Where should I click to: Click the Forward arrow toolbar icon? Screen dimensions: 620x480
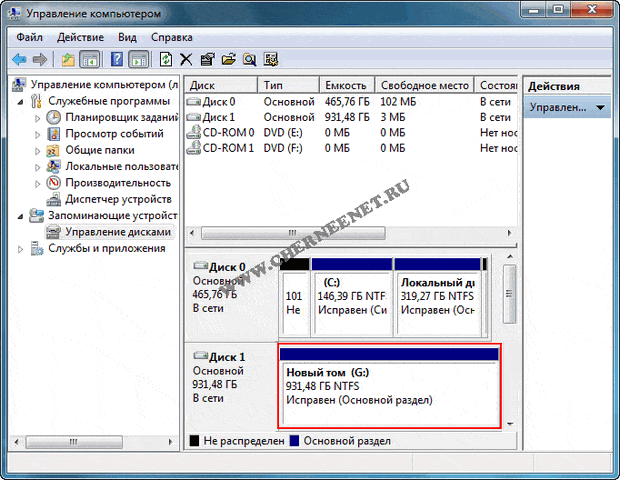[40, 60]
